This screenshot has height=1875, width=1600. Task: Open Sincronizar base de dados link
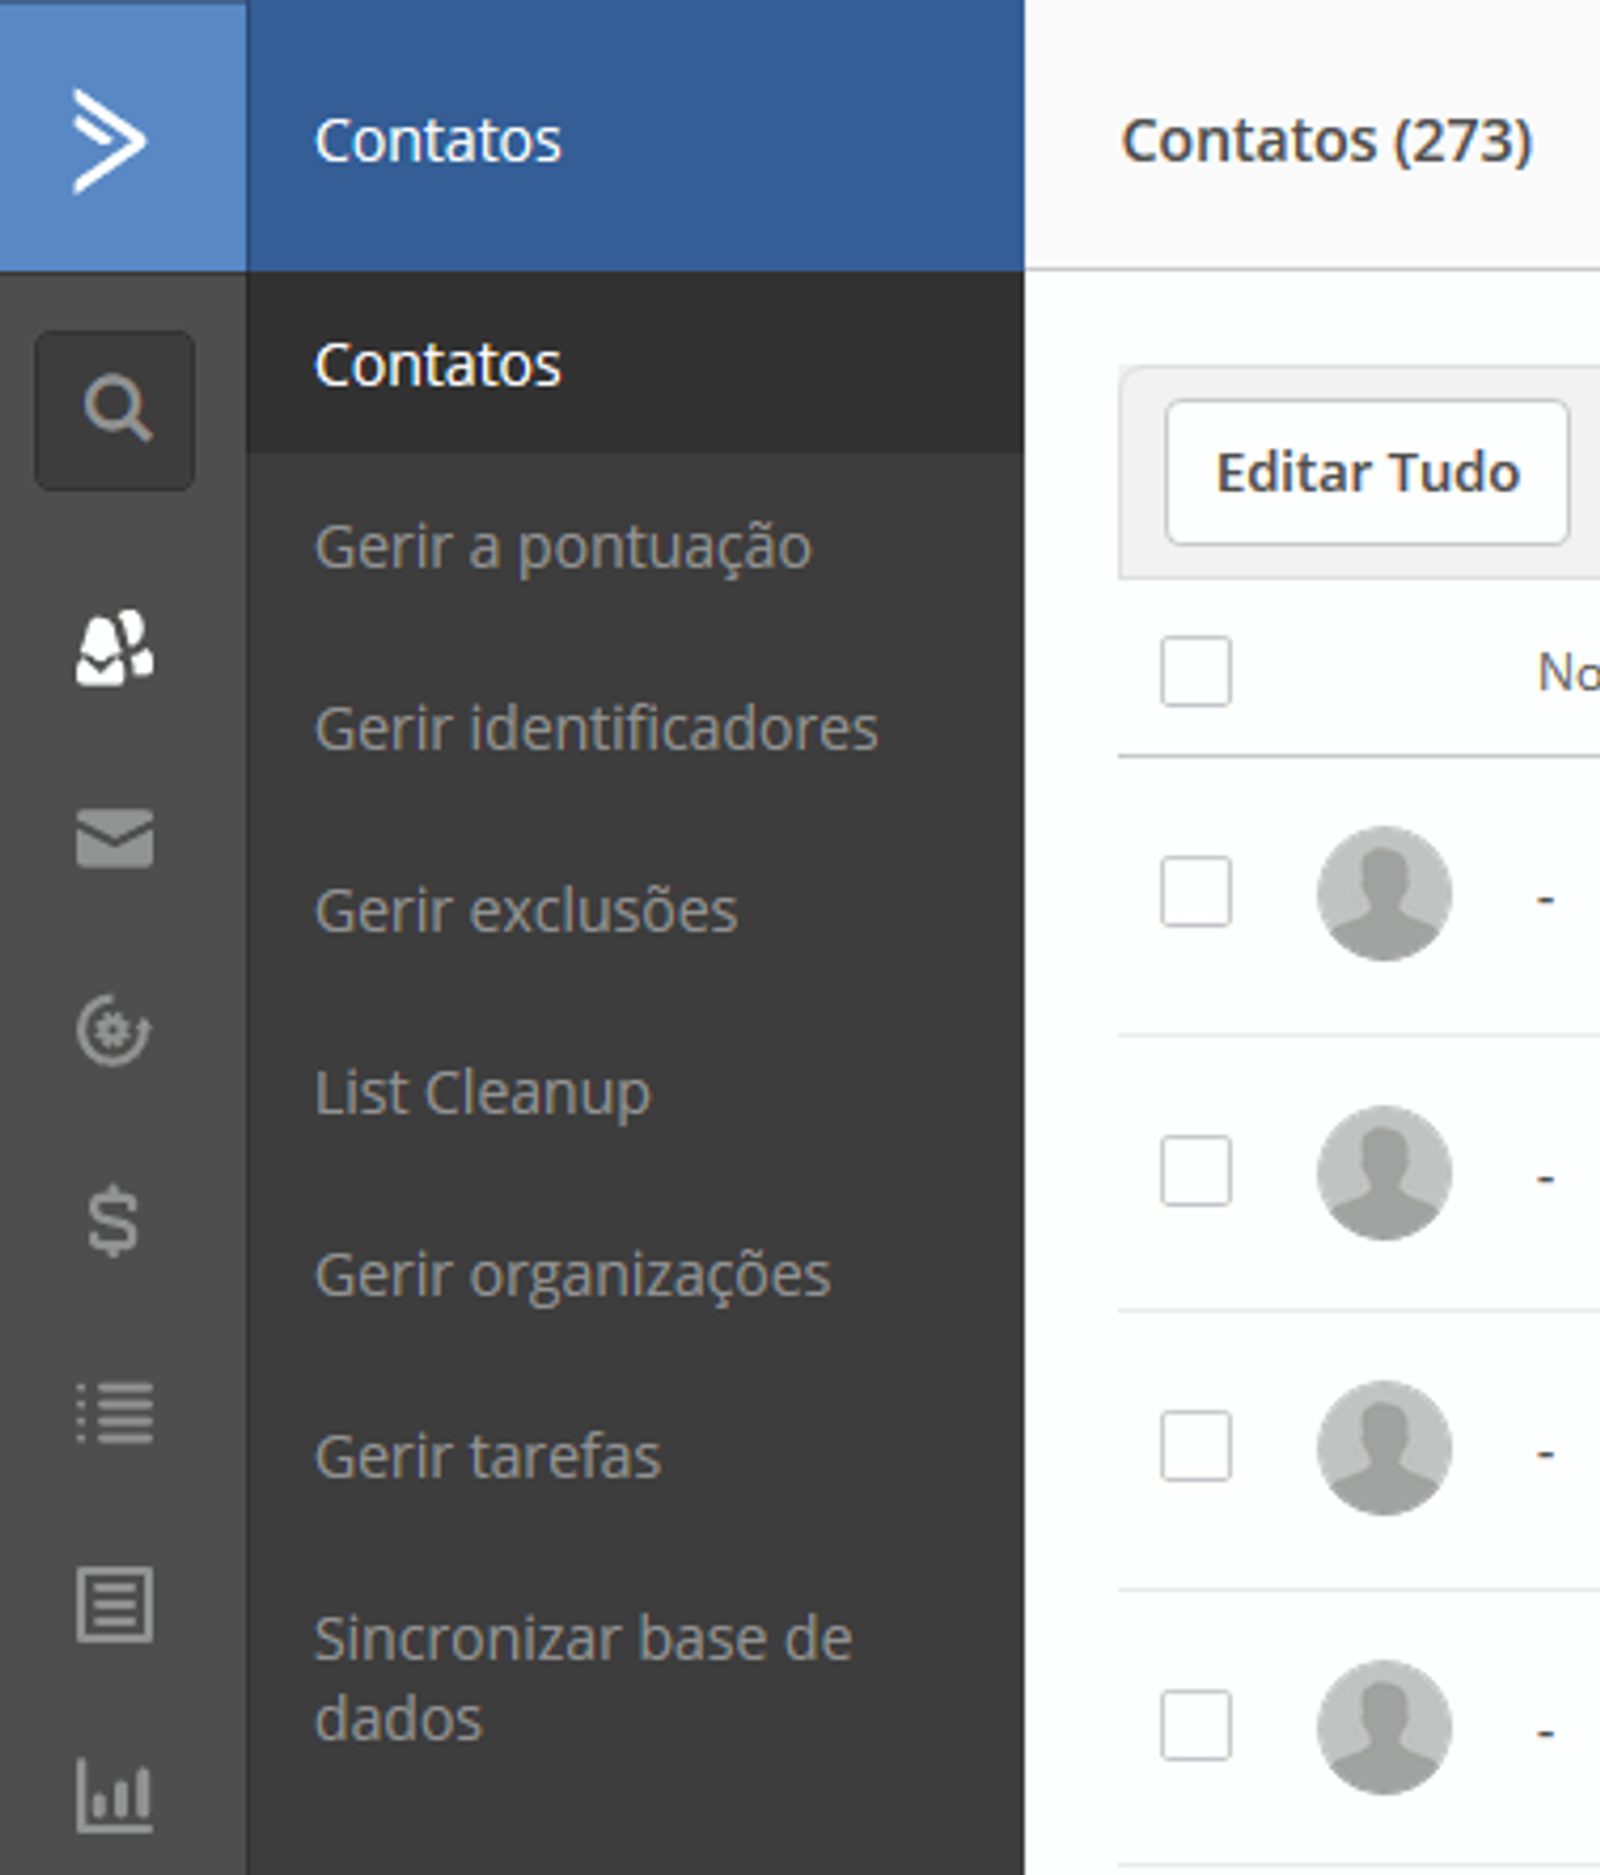coord(582,1677)
